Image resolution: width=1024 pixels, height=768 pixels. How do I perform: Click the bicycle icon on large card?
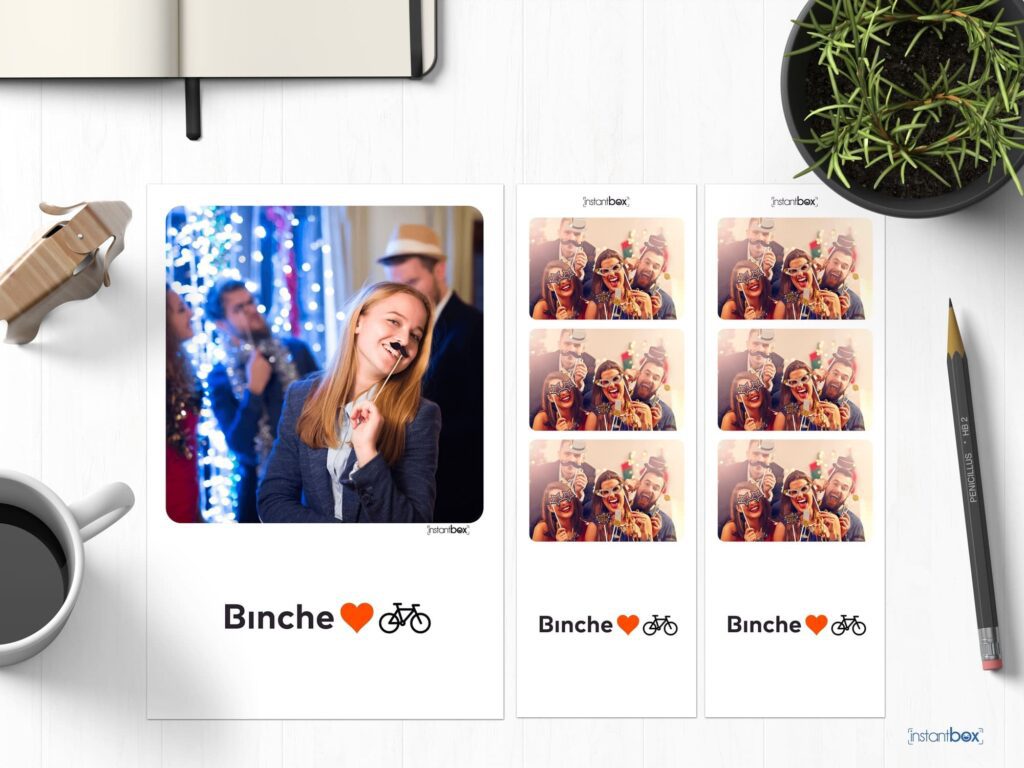(405, 618)
